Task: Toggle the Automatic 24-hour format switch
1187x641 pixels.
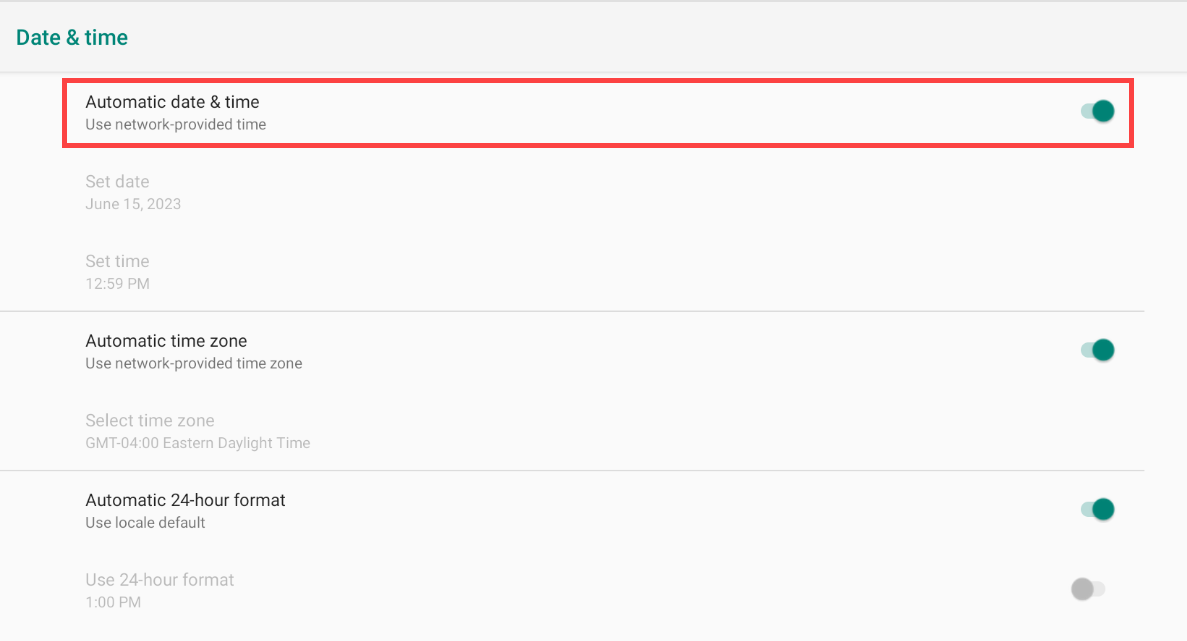Action: pyautogui.click(x=1098, y=510)
